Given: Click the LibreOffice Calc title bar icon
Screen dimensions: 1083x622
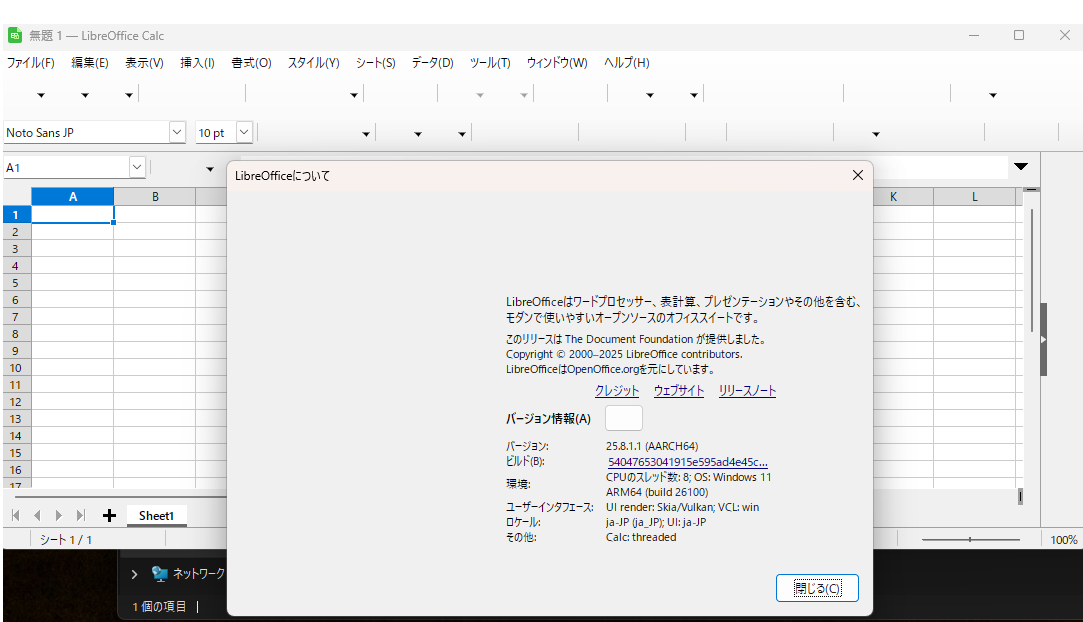Looking at the screenshot, I should click(x=15, y=35).
